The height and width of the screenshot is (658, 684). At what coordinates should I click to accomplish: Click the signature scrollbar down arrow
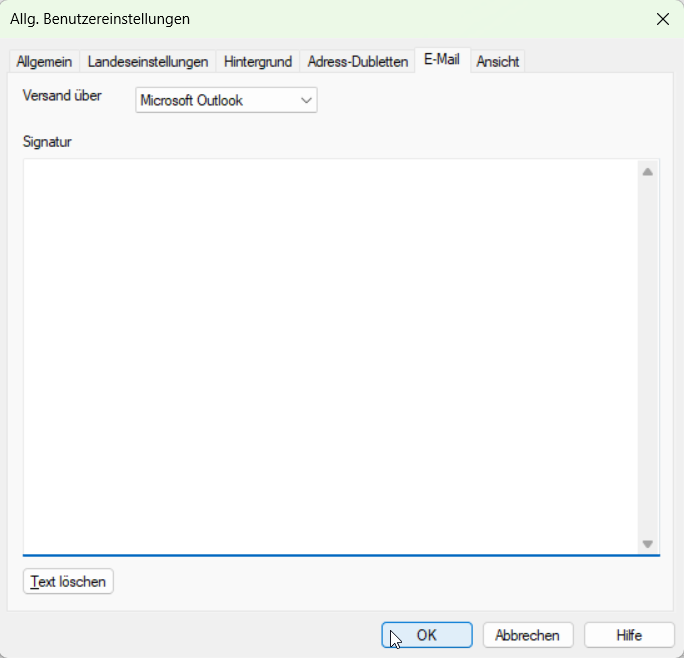click(648, 544)
